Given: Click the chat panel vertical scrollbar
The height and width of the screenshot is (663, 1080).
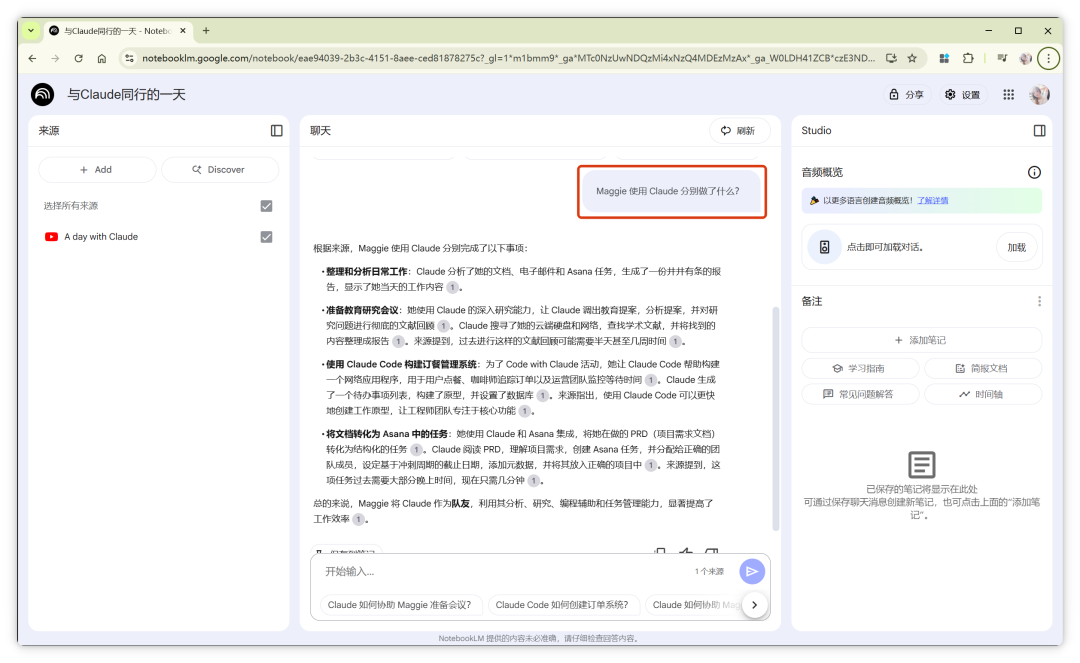Looking at the screenshot, I should pyautogui.click(x=776, y=418).
